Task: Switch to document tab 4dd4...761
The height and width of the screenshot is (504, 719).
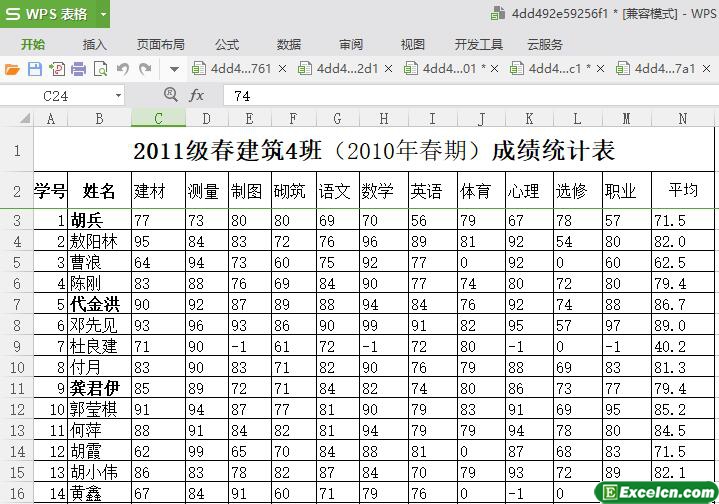Action: tap(232, 69)
